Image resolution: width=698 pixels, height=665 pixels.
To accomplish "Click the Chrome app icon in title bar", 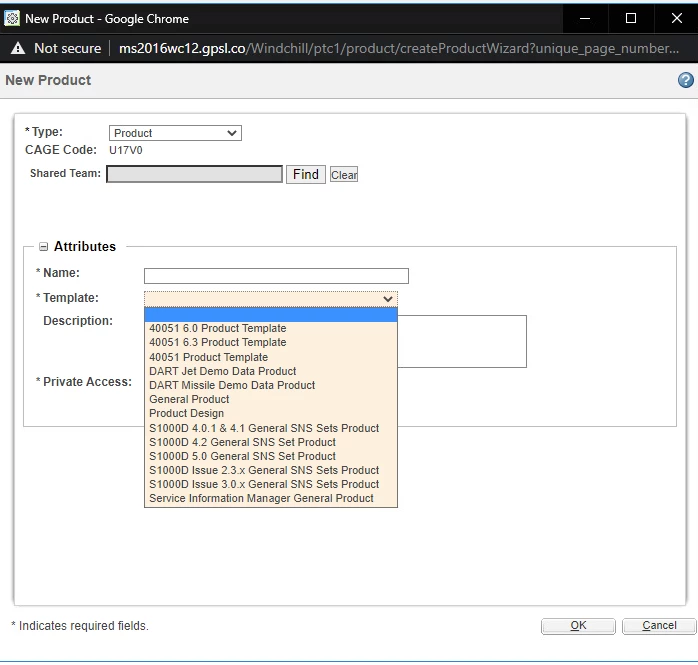I will [x=12, y=18].
